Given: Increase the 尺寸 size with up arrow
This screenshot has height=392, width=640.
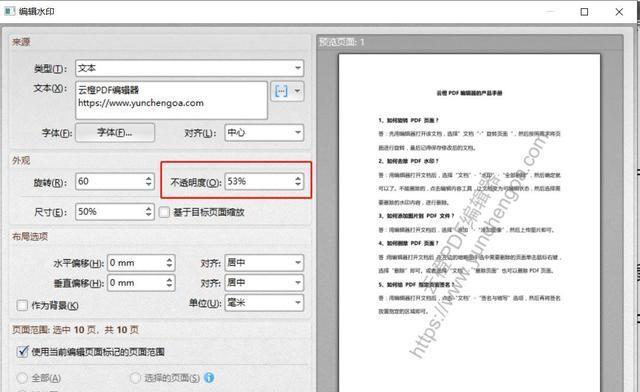Looking at the screenshot, I should coord(149,208).
